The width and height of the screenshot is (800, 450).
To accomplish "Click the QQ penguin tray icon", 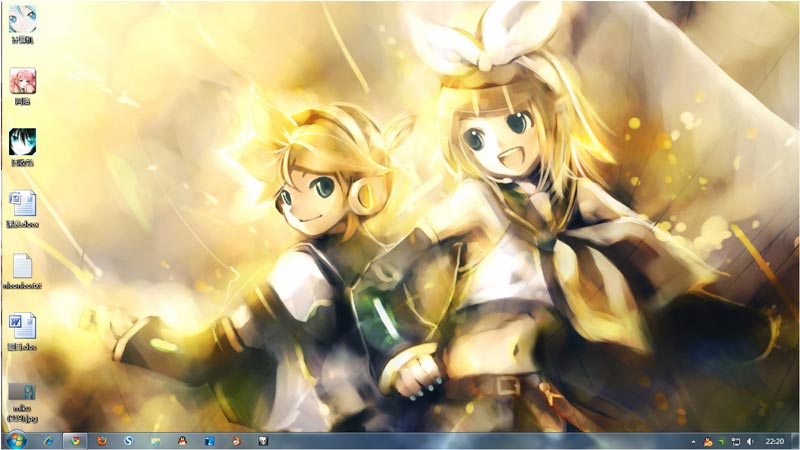I will 708,442.
